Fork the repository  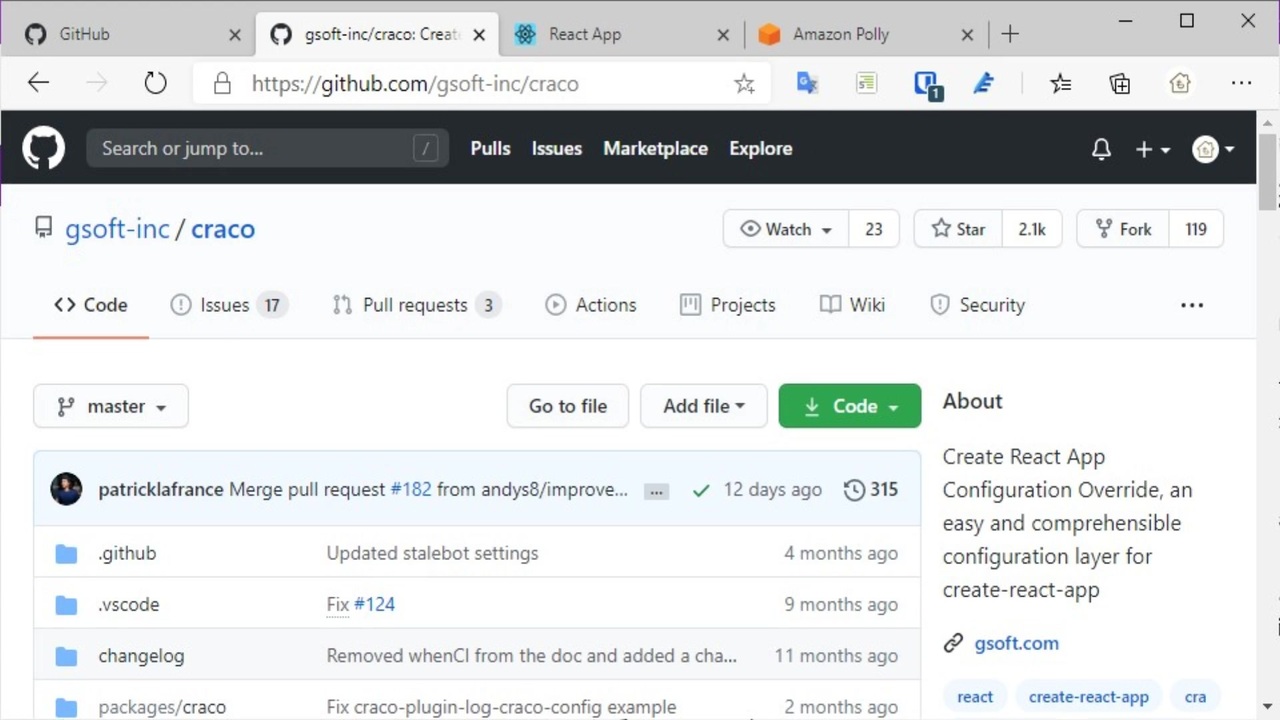(x=1123, y=229)
